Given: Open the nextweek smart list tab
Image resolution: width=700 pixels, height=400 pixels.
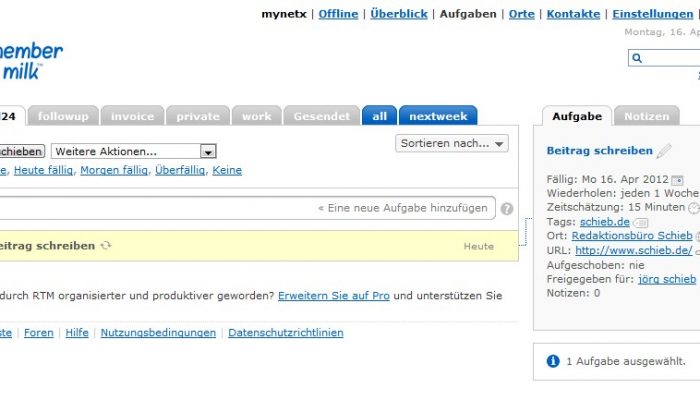Looking at the screenshot, I should pyautogui.click(x=438, y=116).
